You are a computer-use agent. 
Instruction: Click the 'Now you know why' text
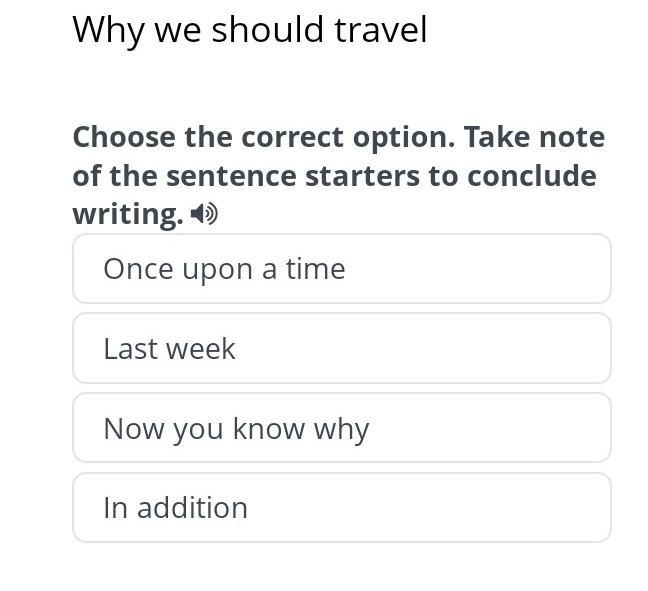236,429
